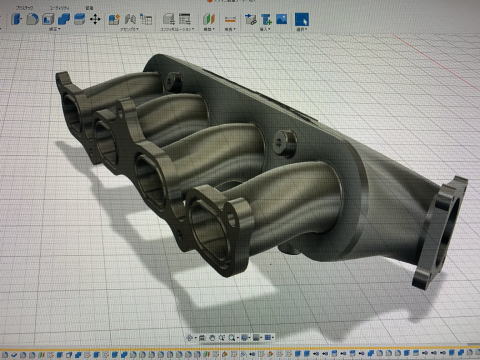Screen dimensions: 480x360
Task: Activate the Move/Copy arrows tool
Action: [95, 19]
